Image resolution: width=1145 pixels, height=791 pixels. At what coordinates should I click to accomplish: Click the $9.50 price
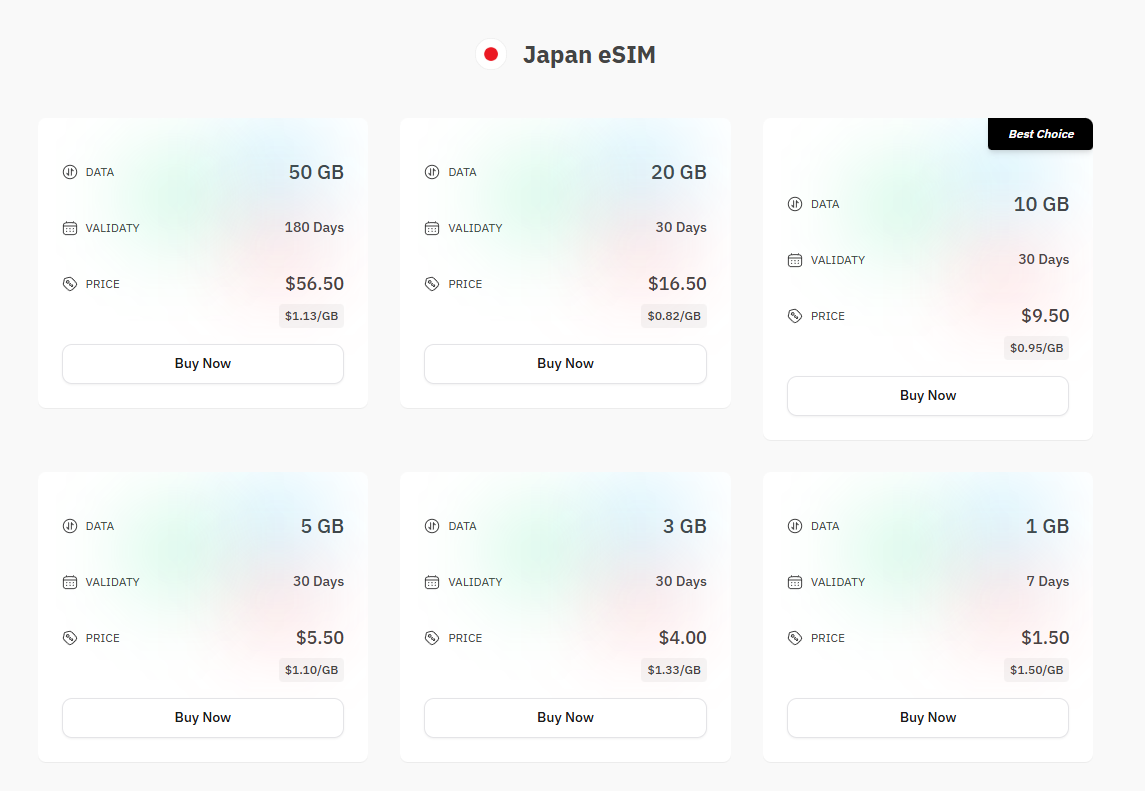[x=1045, y=316]
